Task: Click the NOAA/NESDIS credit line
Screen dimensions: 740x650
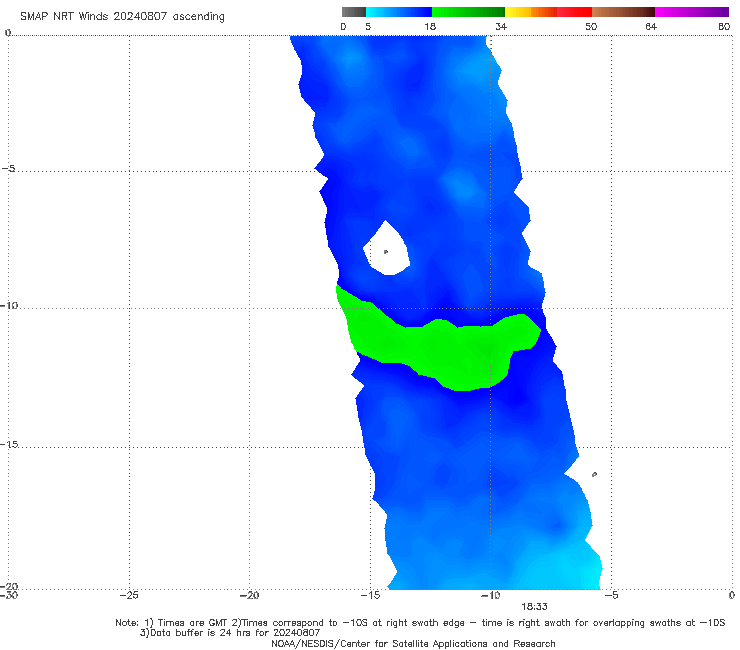Action: point(413,643)
